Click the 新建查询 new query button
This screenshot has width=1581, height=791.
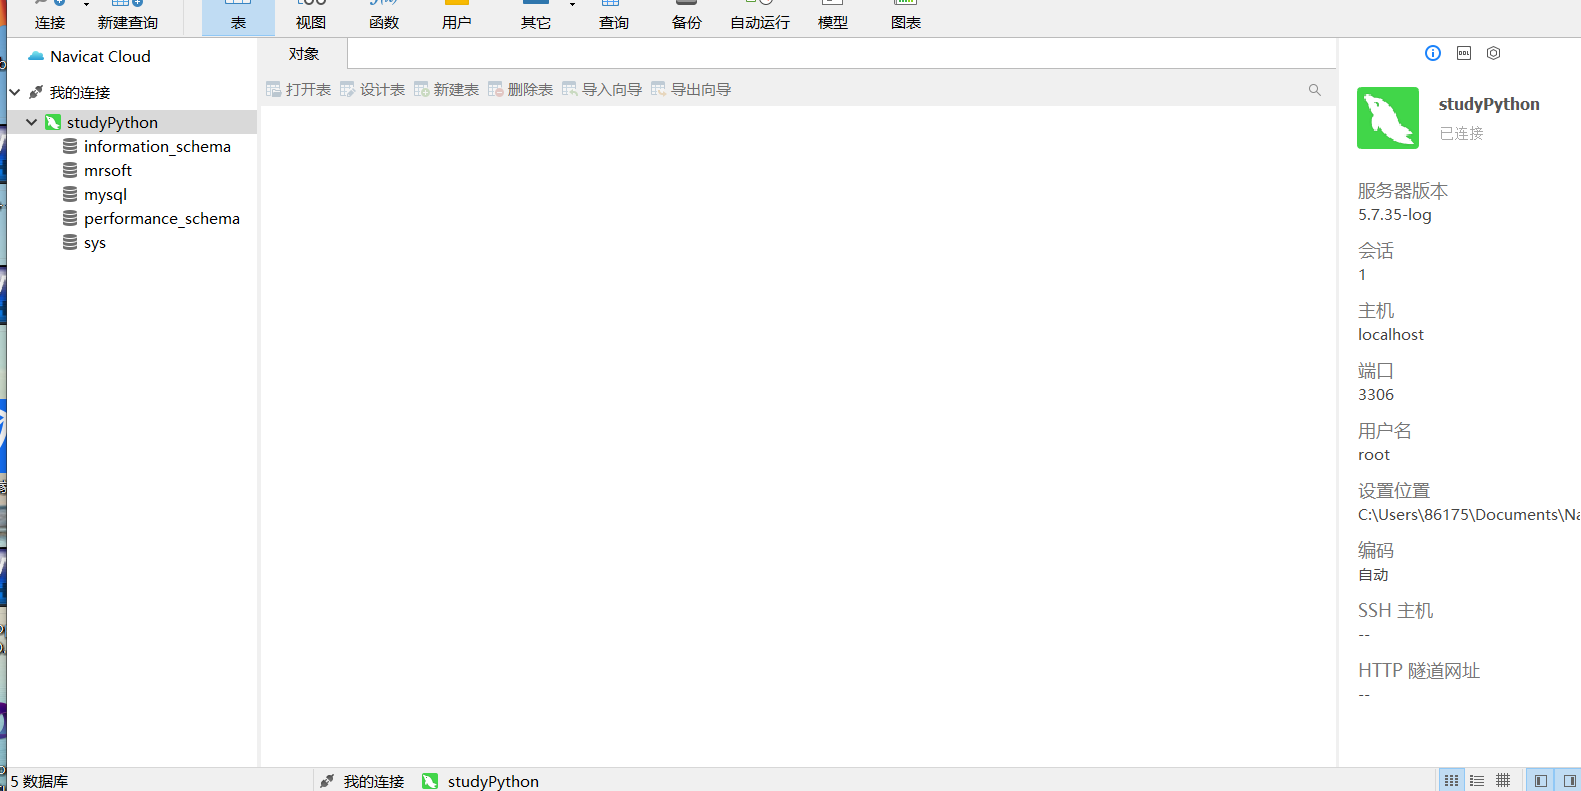(x=128, y=16)
